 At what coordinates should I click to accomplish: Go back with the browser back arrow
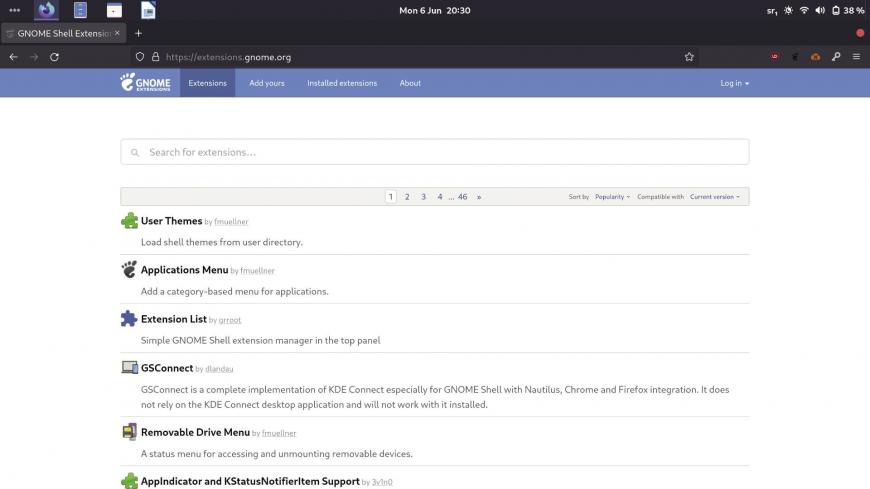coord(13,57)
